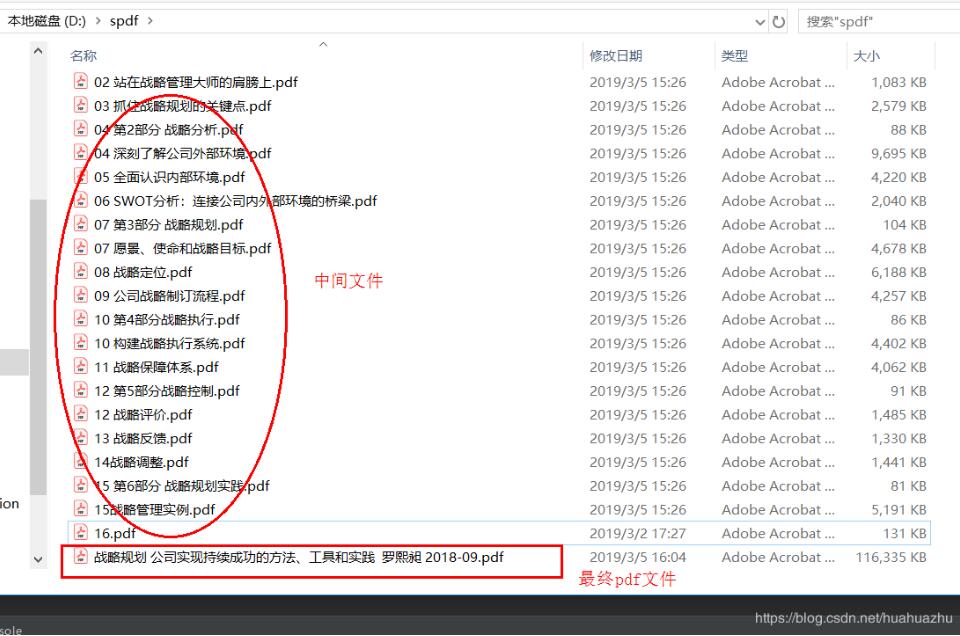Screen dimensions: 960x636
Task: Click the PDF icon next to 12 战略评价.pdf
Action: click(x=81, y=414)
